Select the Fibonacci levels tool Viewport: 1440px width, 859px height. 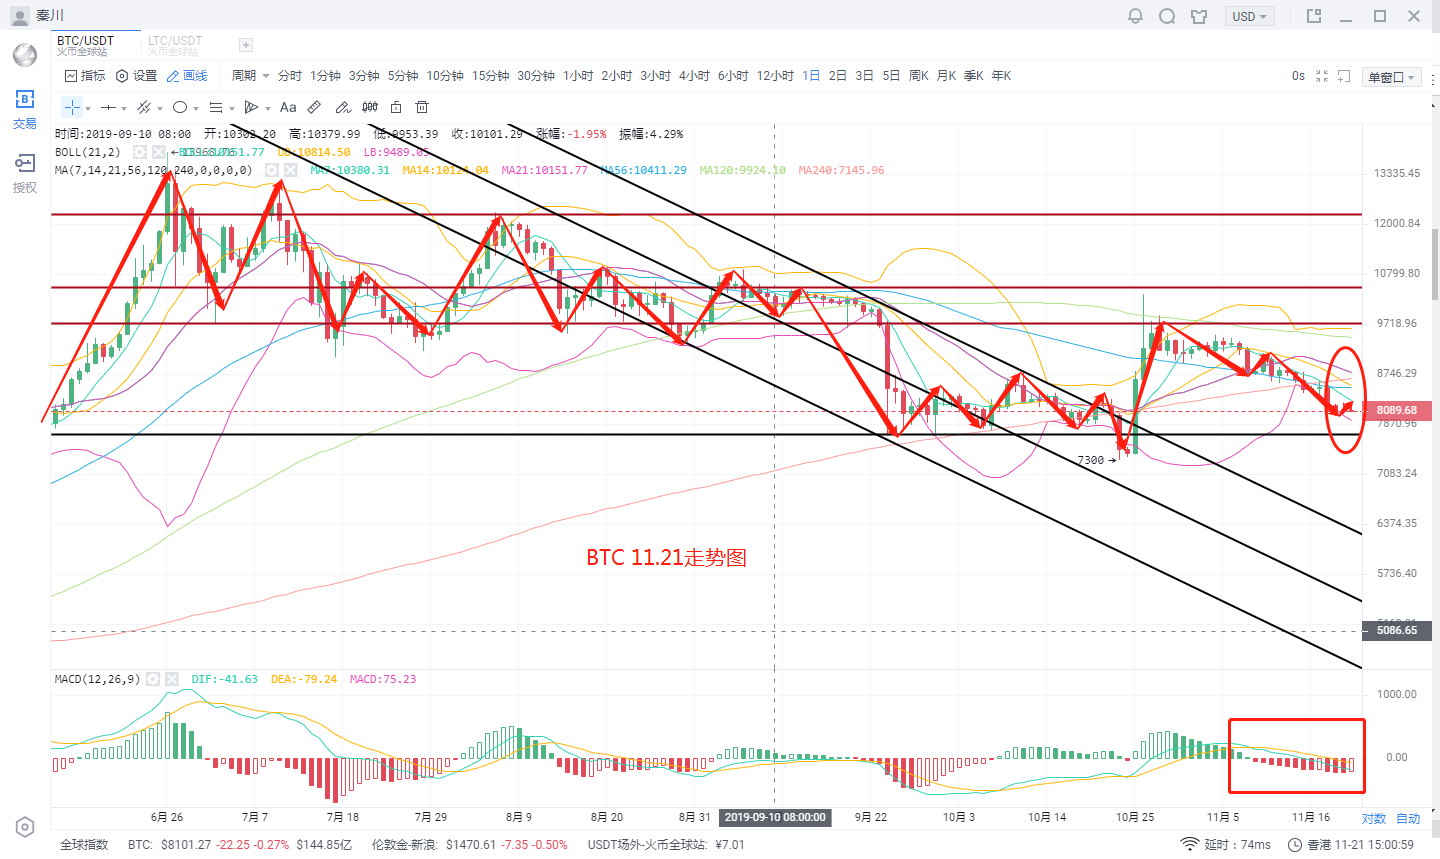coord(216,107)
